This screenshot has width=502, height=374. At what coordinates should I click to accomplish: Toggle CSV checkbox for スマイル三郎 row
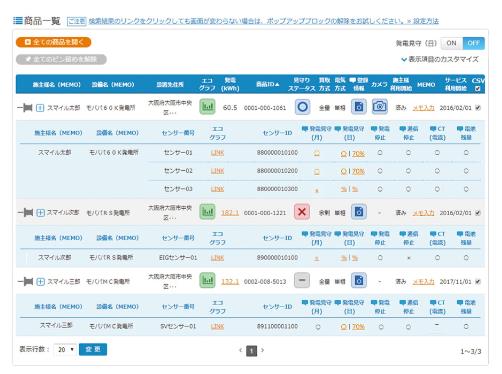[x=478, y=282]
